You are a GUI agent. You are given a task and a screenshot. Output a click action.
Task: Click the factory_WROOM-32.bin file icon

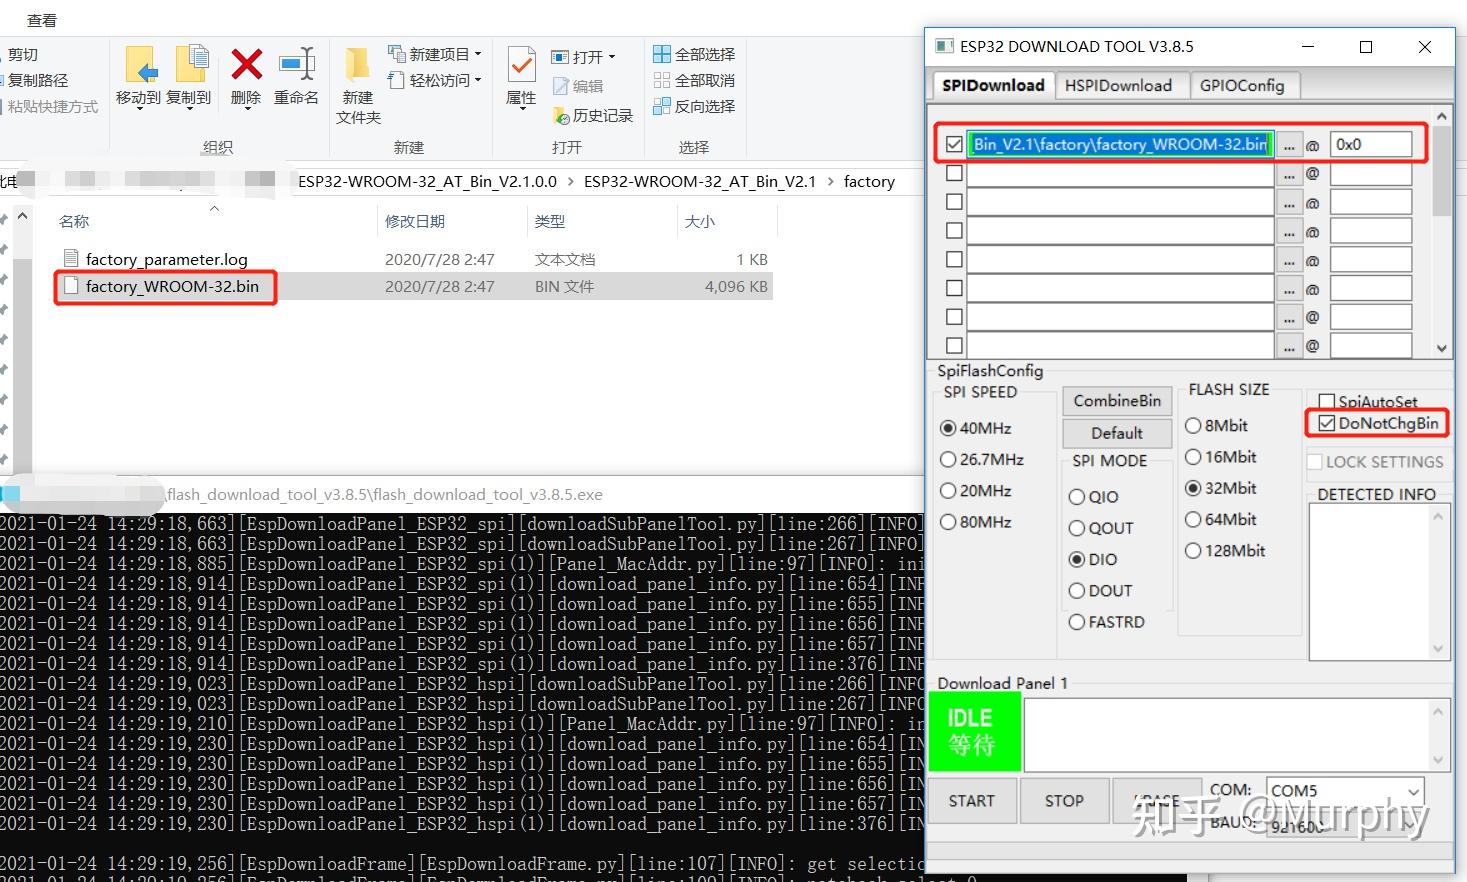70,286
